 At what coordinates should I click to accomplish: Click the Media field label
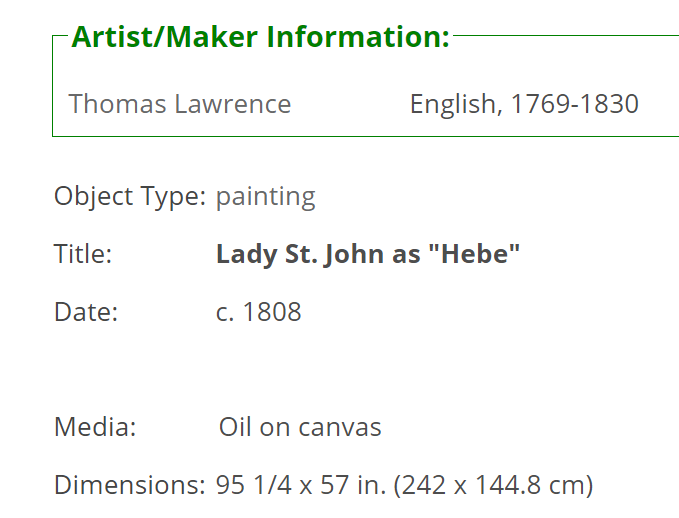(95, 427)
